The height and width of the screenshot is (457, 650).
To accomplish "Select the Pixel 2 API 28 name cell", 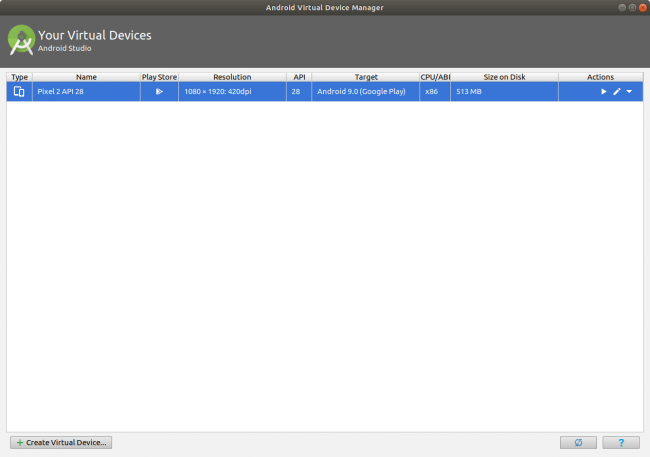I will click(86, 91).
